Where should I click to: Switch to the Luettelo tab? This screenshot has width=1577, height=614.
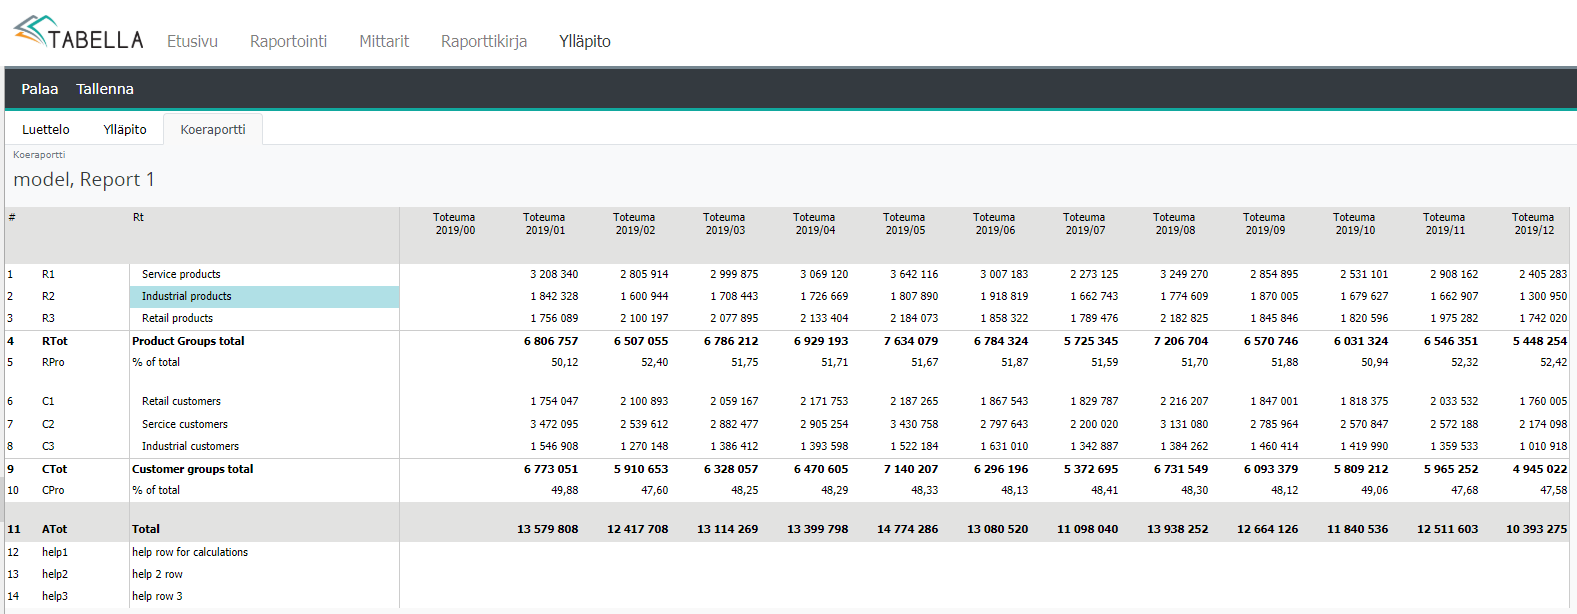tap(46, 129)
